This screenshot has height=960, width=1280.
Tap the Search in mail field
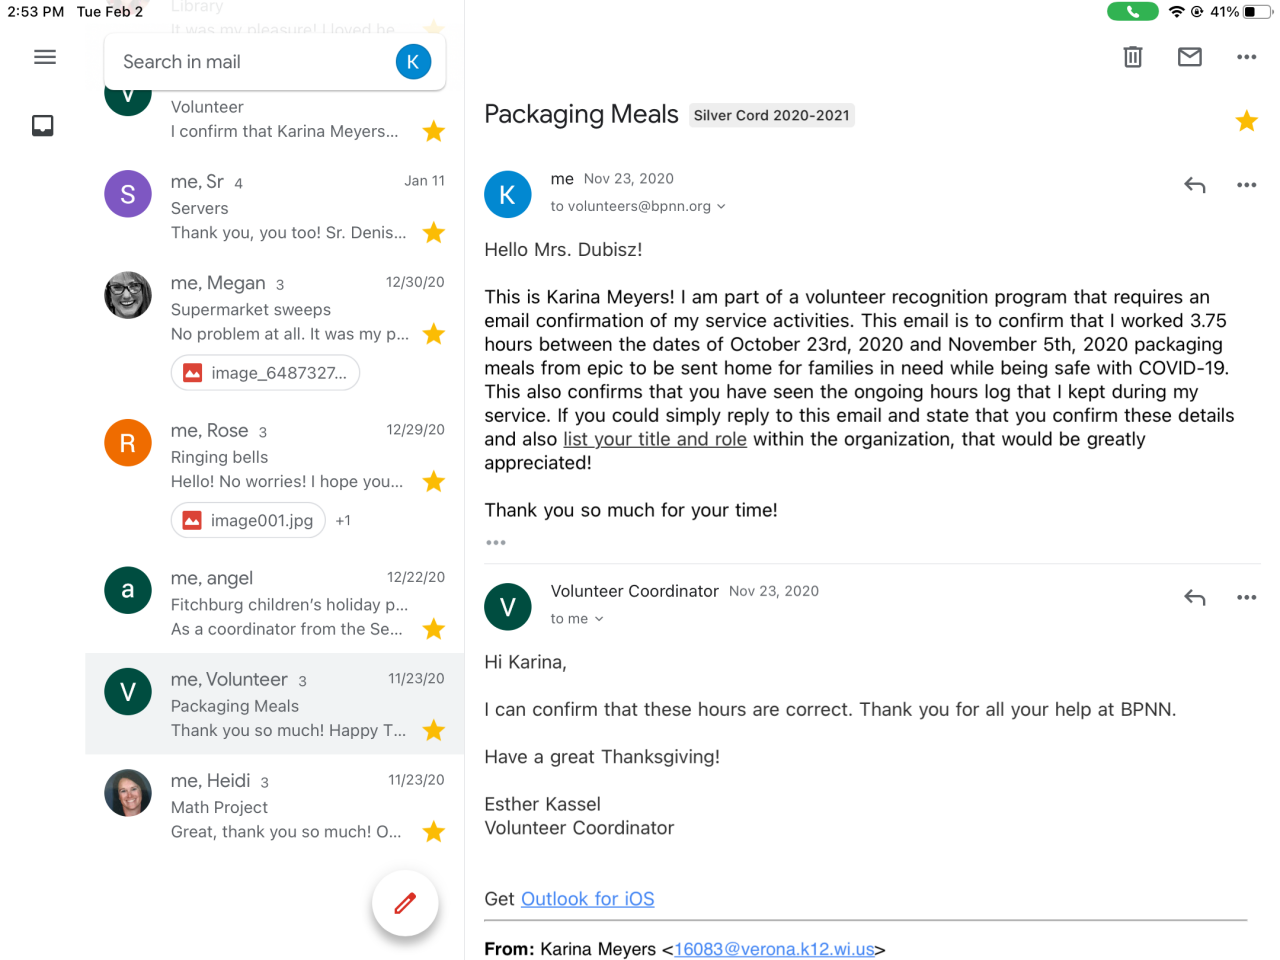250,62
